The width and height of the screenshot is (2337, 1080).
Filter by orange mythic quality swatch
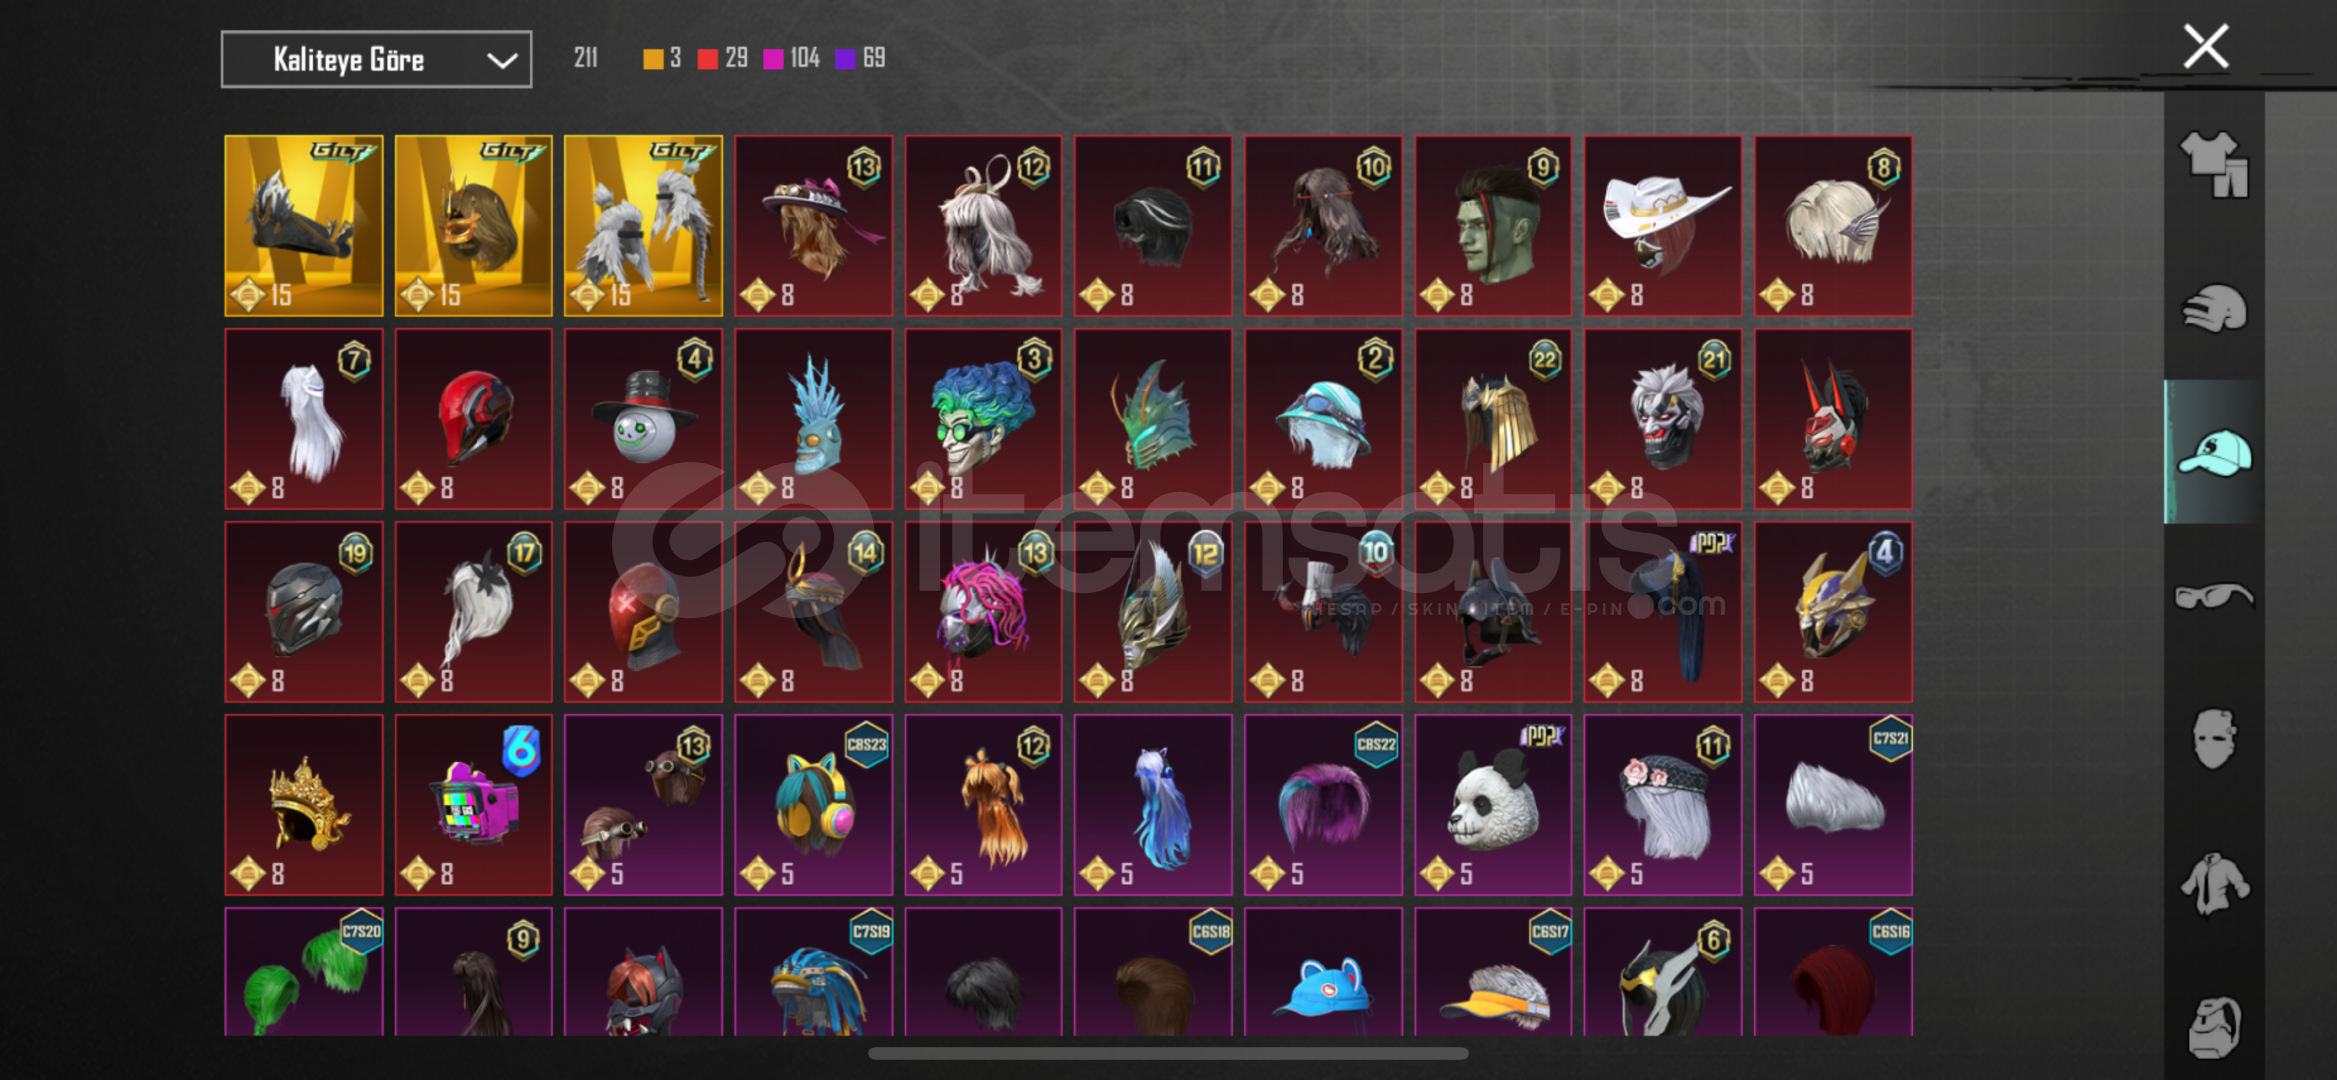pos(653,59)
